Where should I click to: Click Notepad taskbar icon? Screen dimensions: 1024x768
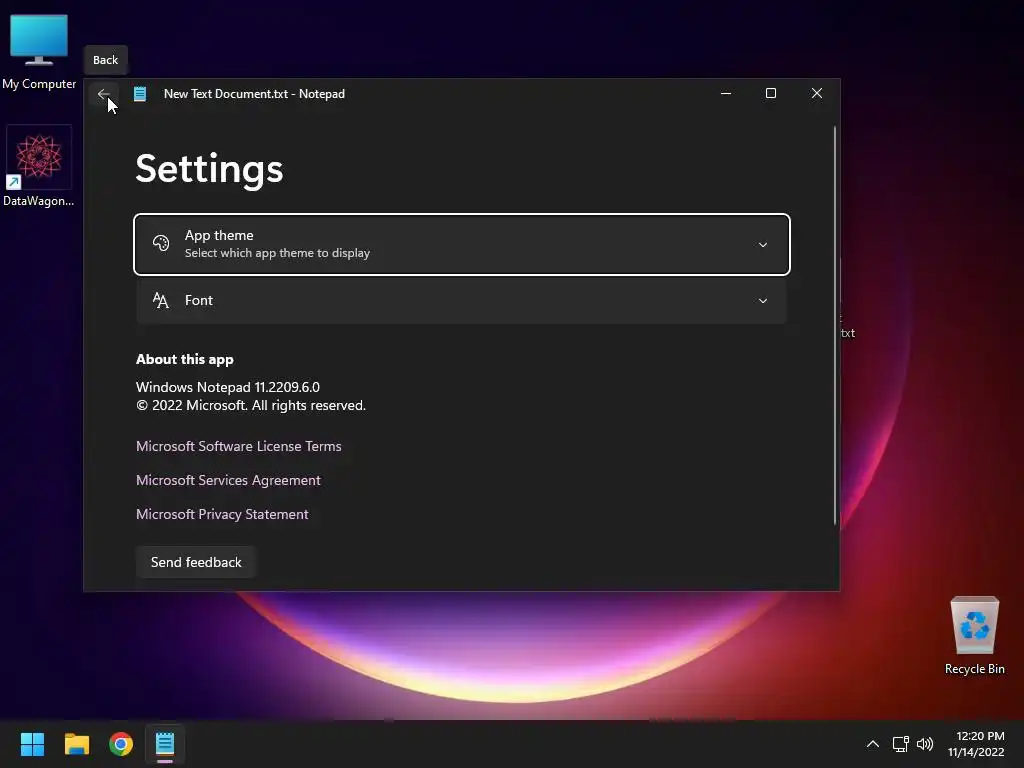pyautogui.click(x=165, y=744)
